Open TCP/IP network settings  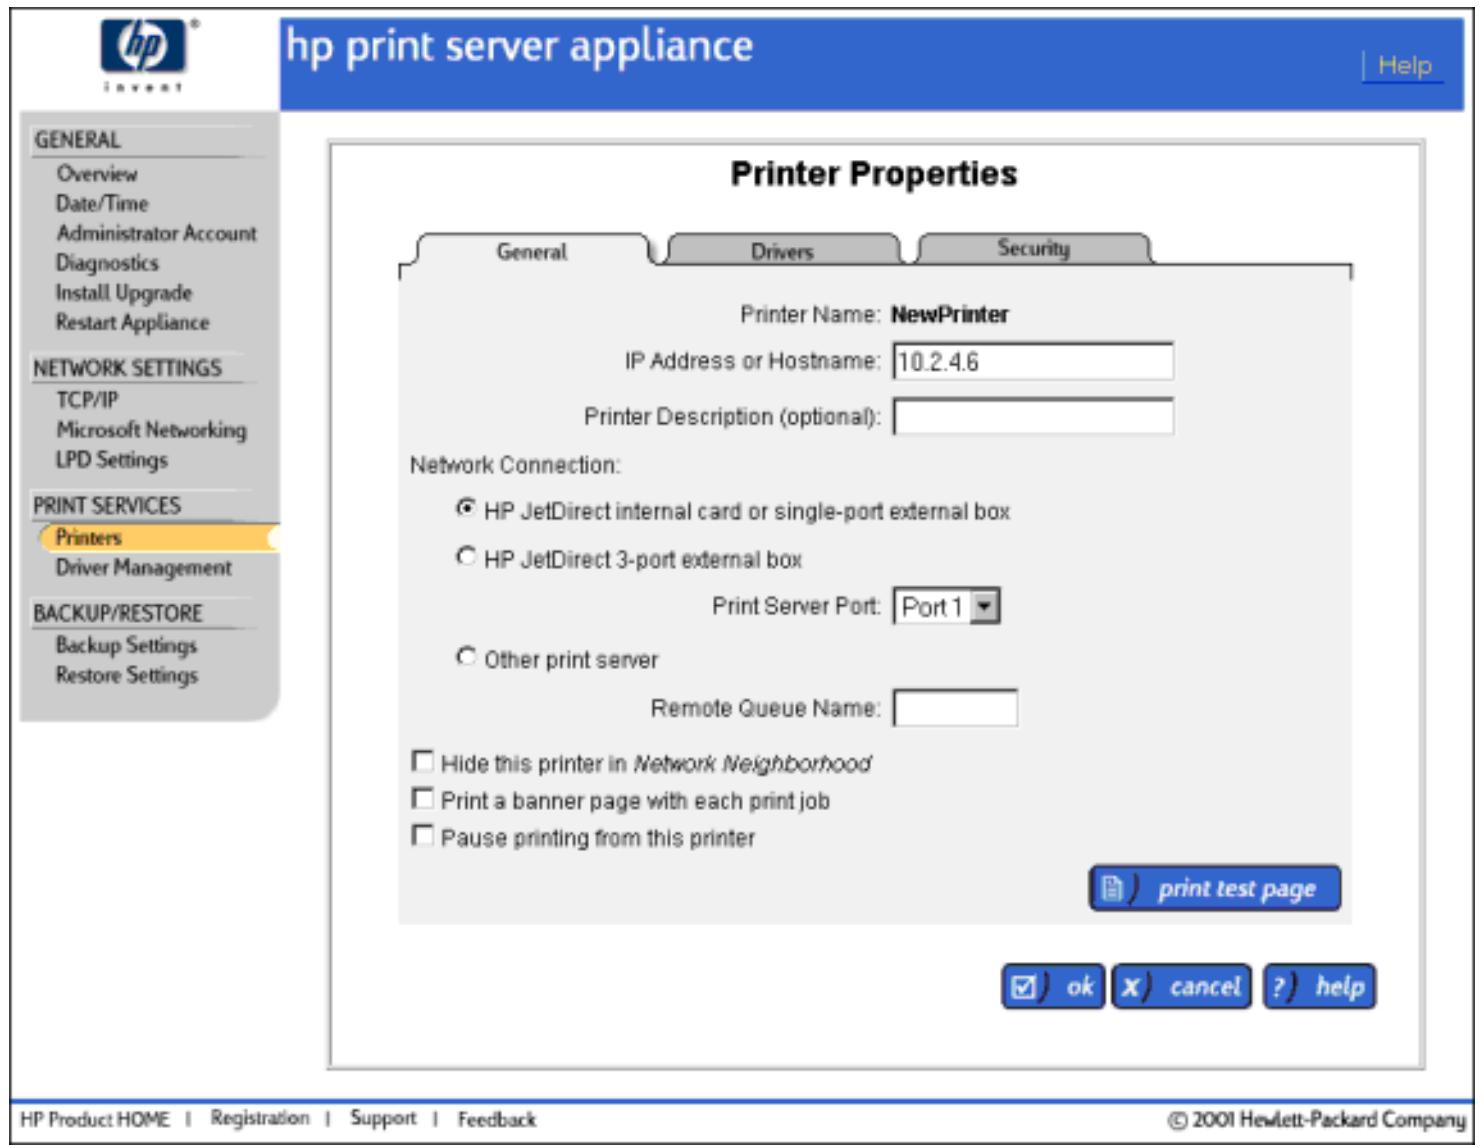click(x=87, y=400)
